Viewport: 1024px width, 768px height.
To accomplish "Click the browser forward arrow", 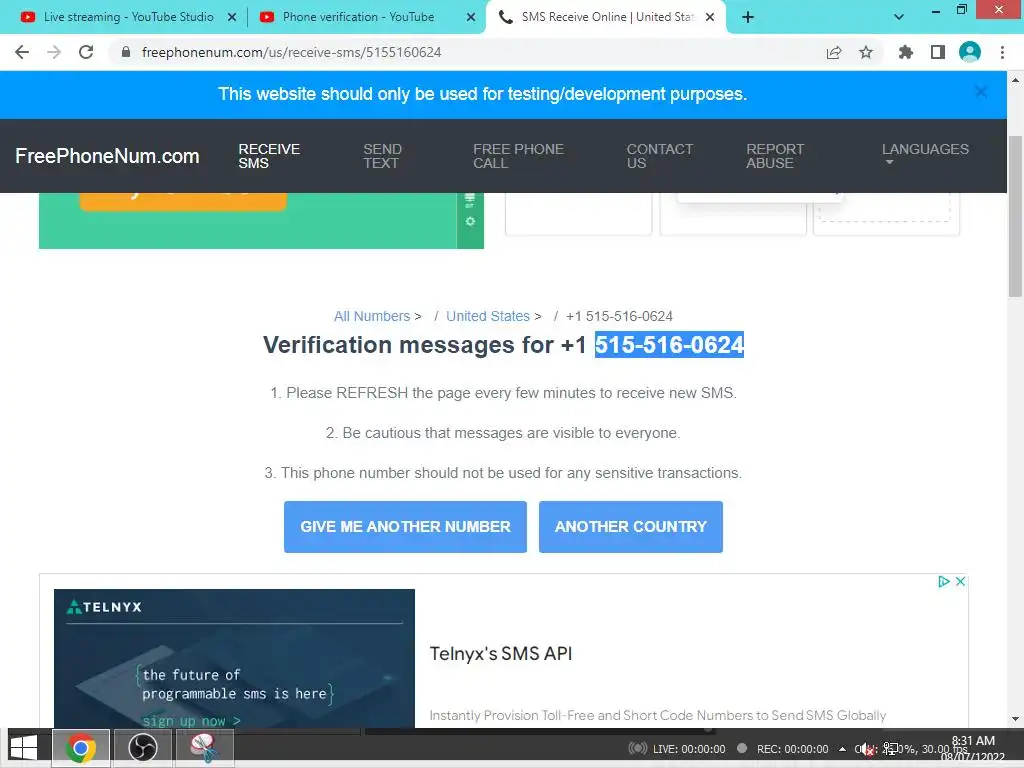I will click(x=54, y=52).
